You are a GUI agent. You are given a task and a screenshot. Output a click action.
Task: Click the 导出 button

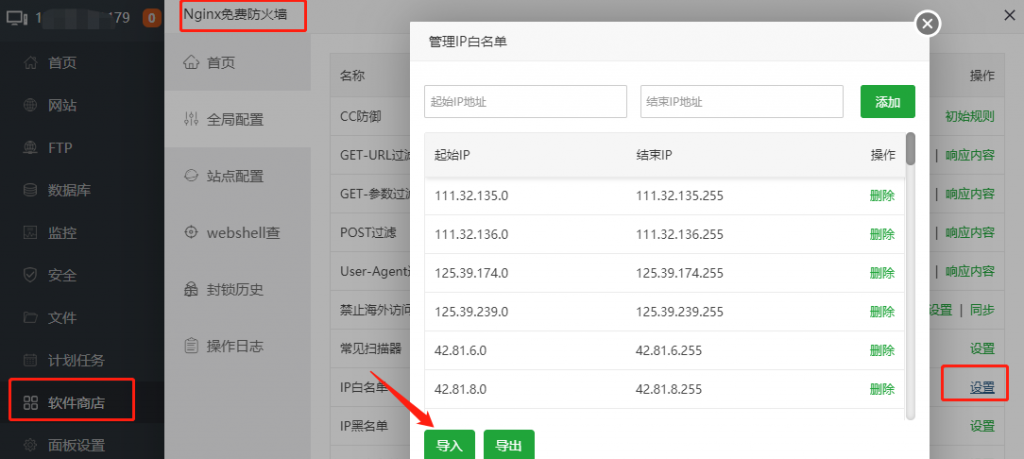509,445
